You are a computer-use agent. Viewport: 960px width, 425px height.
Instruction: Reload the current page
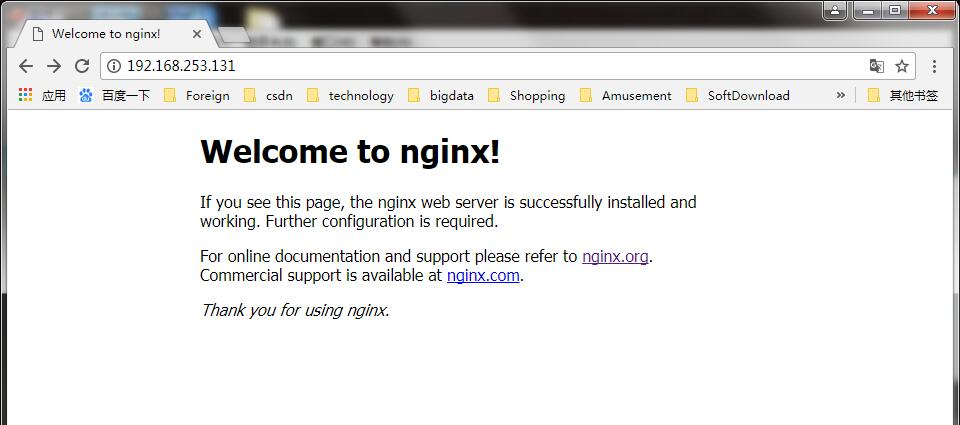click(82, 66)
